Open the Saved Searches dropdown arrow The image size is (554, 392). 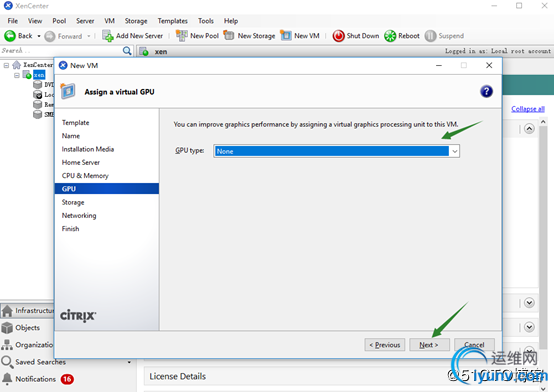(129, 362)
